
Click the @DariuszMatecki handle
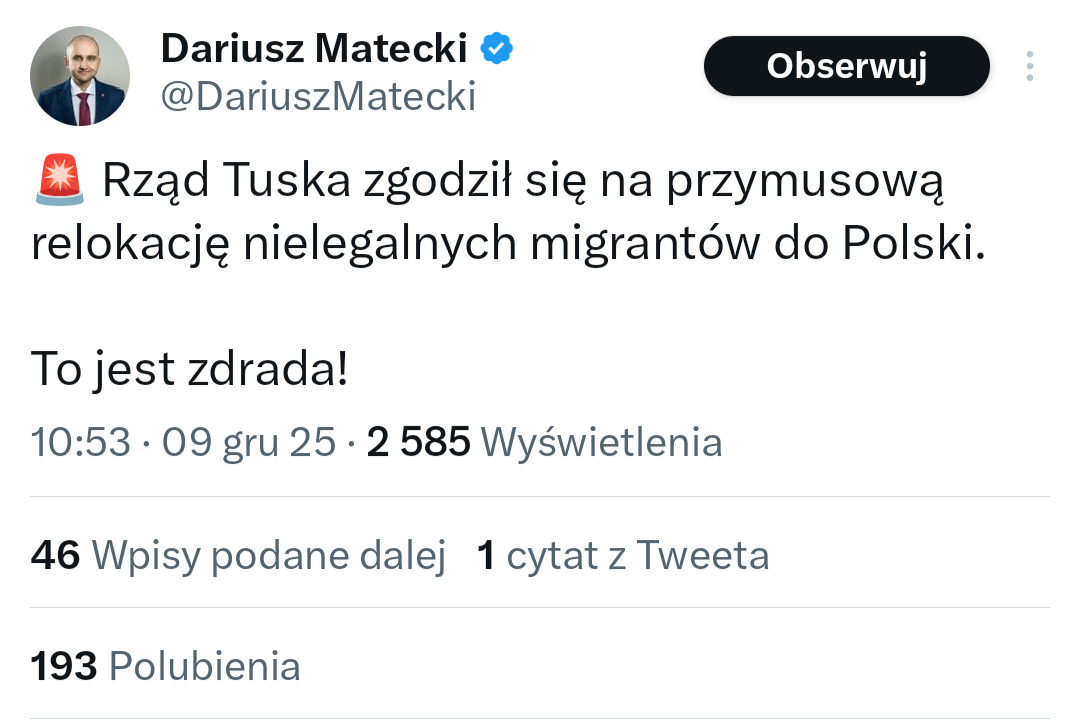click(x=318, y=96)
